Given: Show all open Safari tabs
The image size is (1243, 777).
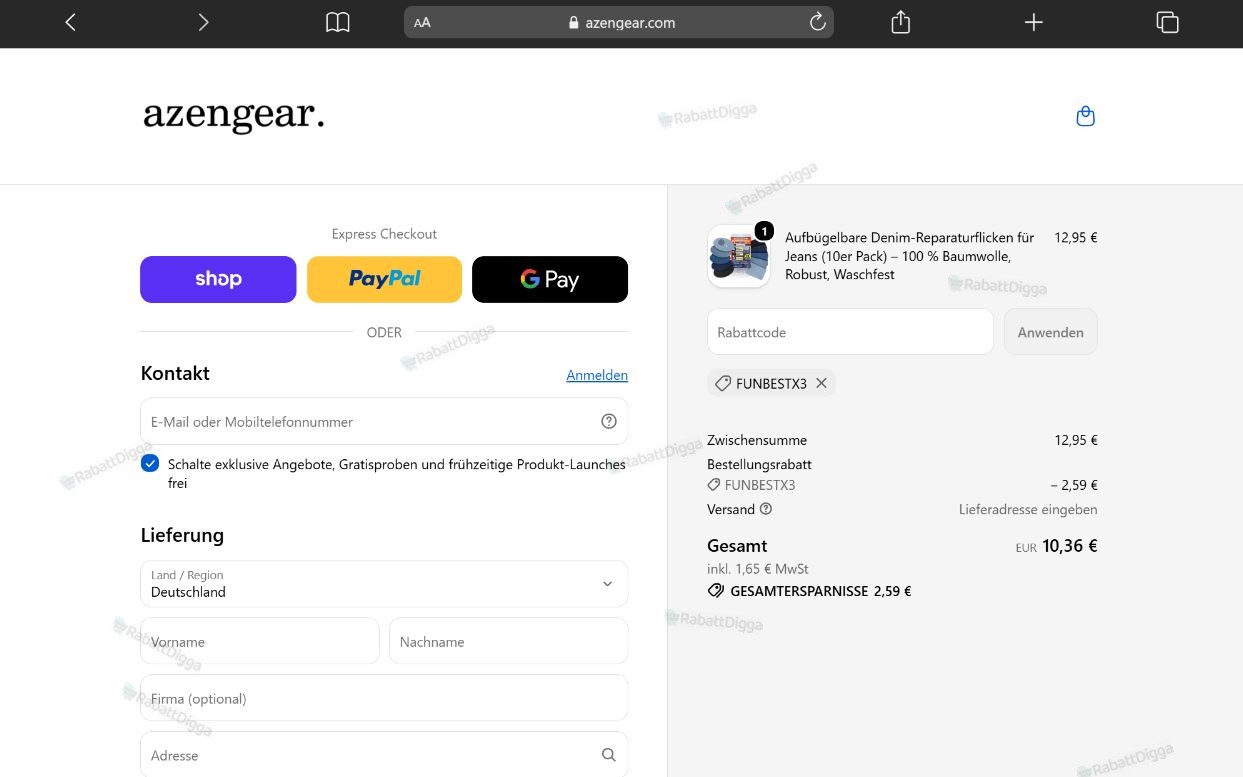Looking at the screenshot, I should point(1167,22).
